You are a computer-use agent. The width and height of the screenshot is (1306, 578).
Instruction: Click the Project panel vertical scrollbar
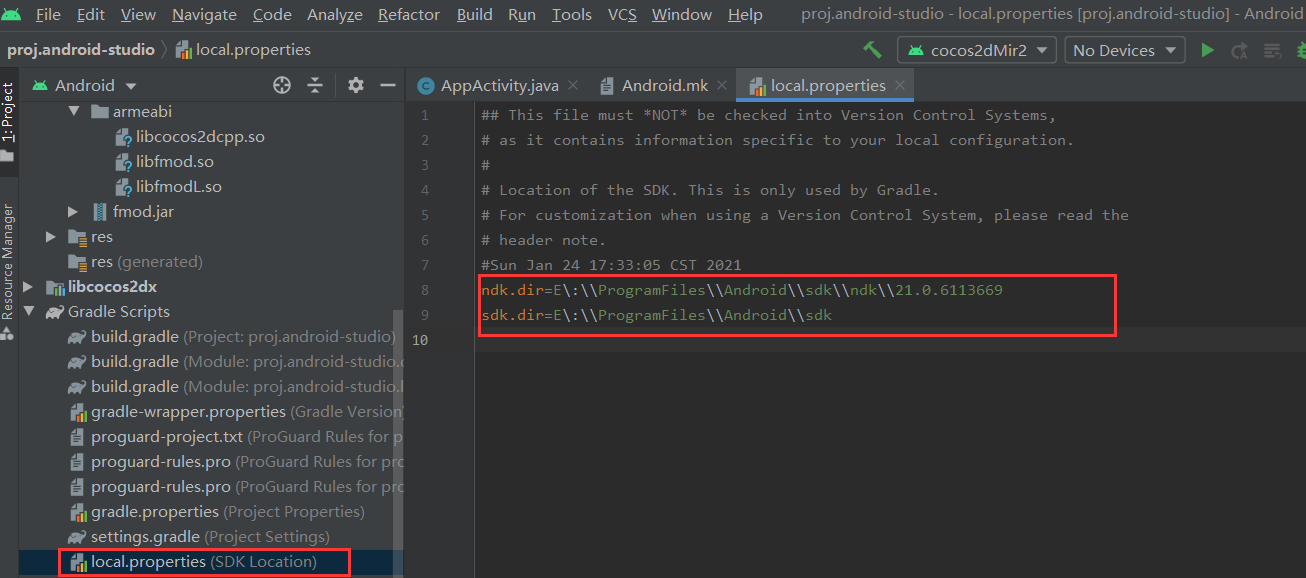[398, 430]
